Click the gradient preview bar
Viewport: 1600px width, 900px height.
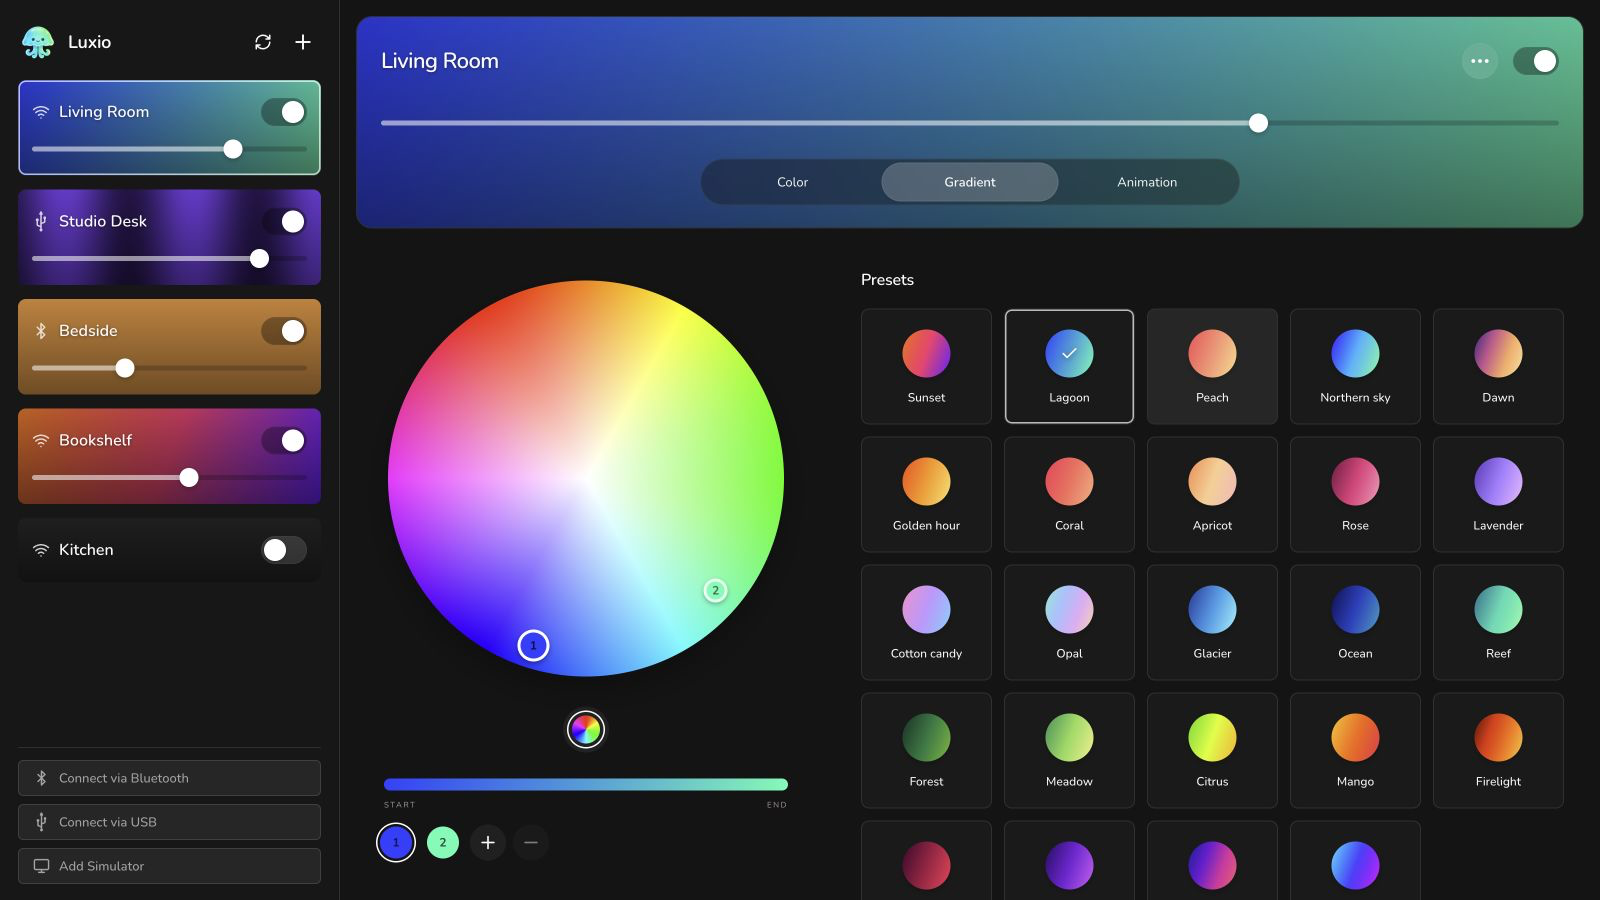click(586, 784)
